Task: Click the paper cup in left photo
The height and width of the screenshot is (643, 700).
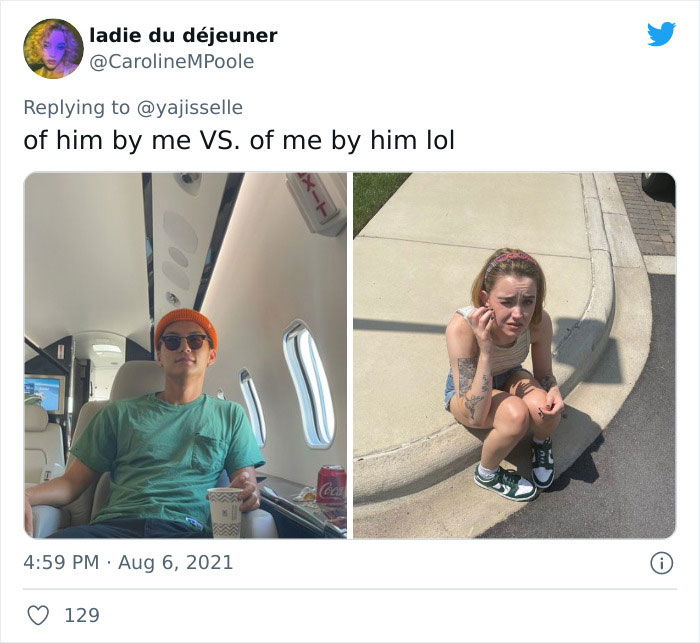Action: pyautogui.click(x=225, y=512)
